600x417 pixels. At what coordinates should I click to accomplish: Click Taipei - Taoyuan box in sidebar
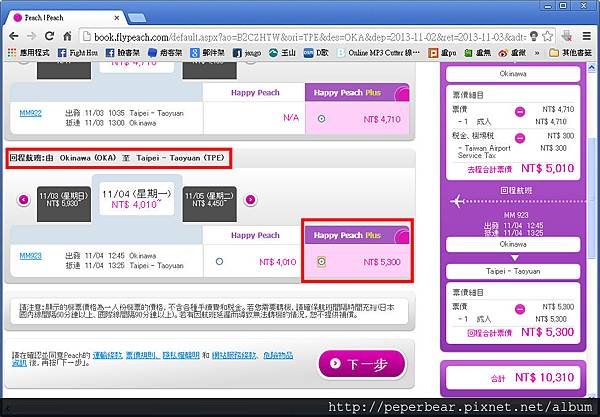pyautogui.click(x=513, y=271)
